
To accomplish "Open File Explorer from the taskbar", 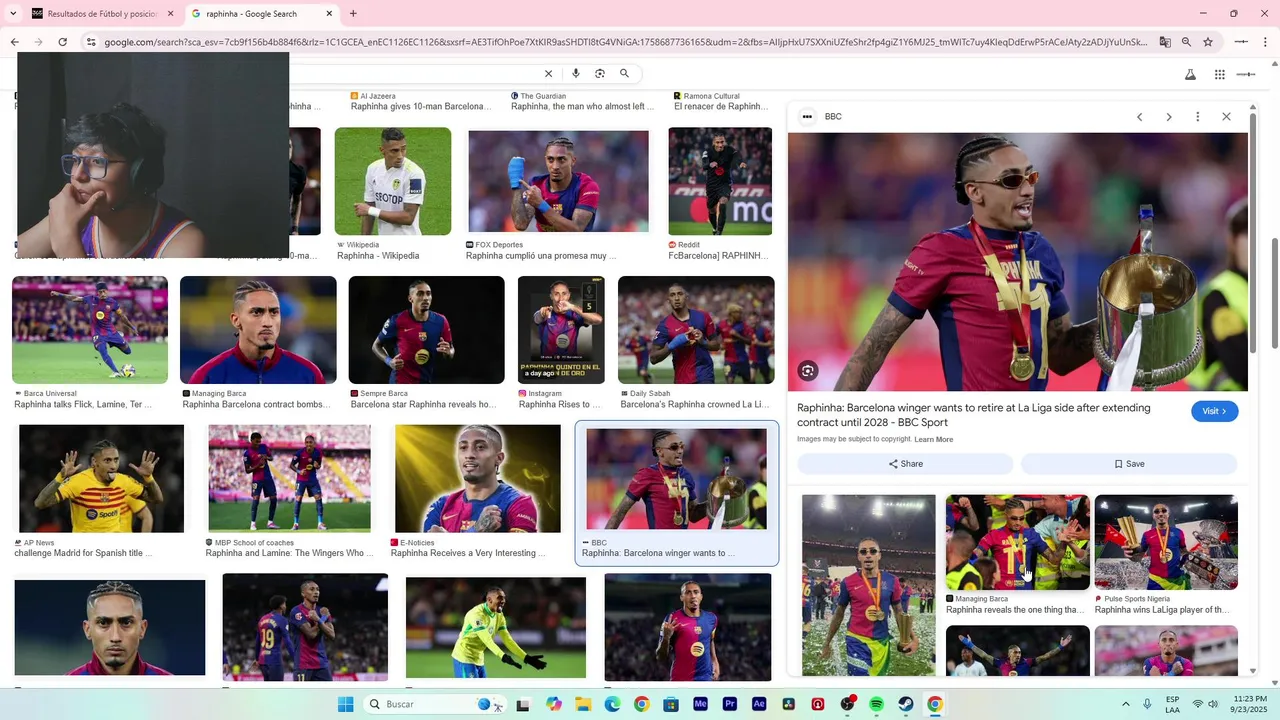I will [x=583, y=704].
